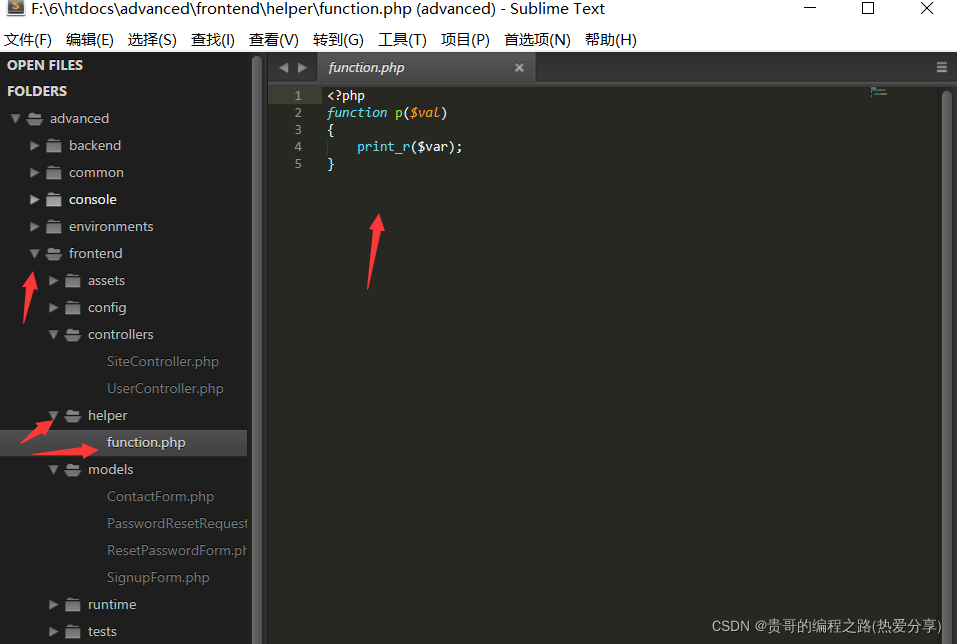Viewport: 957px width, 644px height.
Task: Go to next tab arrow
Action: (x=302, y=68)
